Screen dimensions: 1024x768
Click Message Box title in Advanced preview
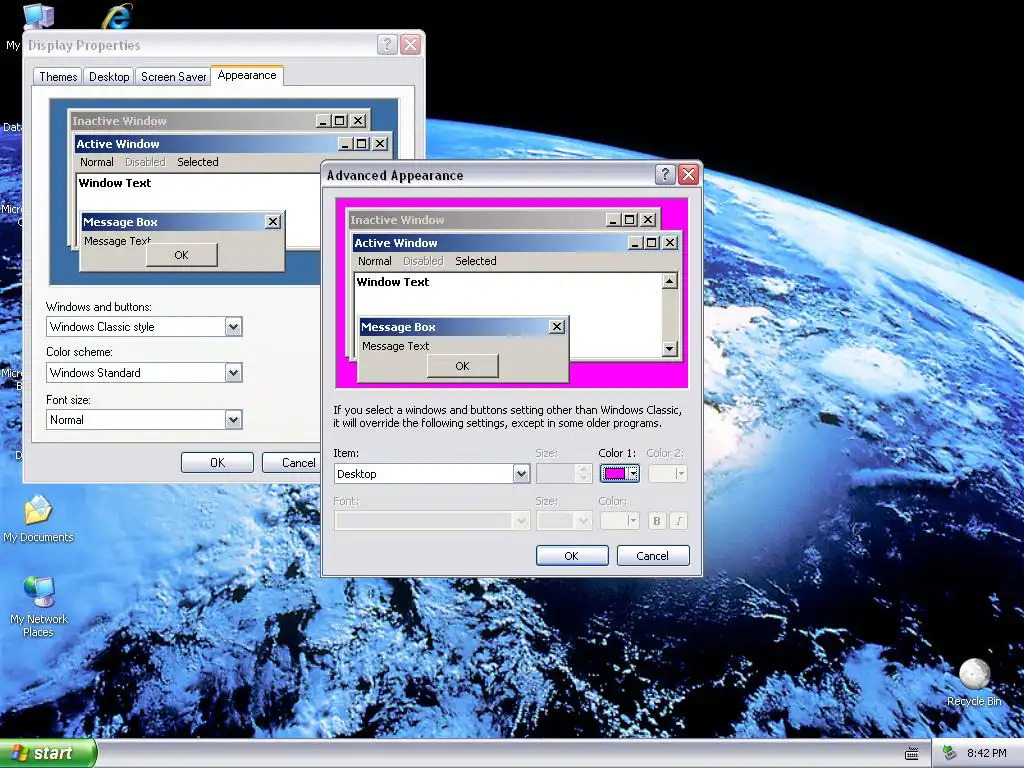398,327
